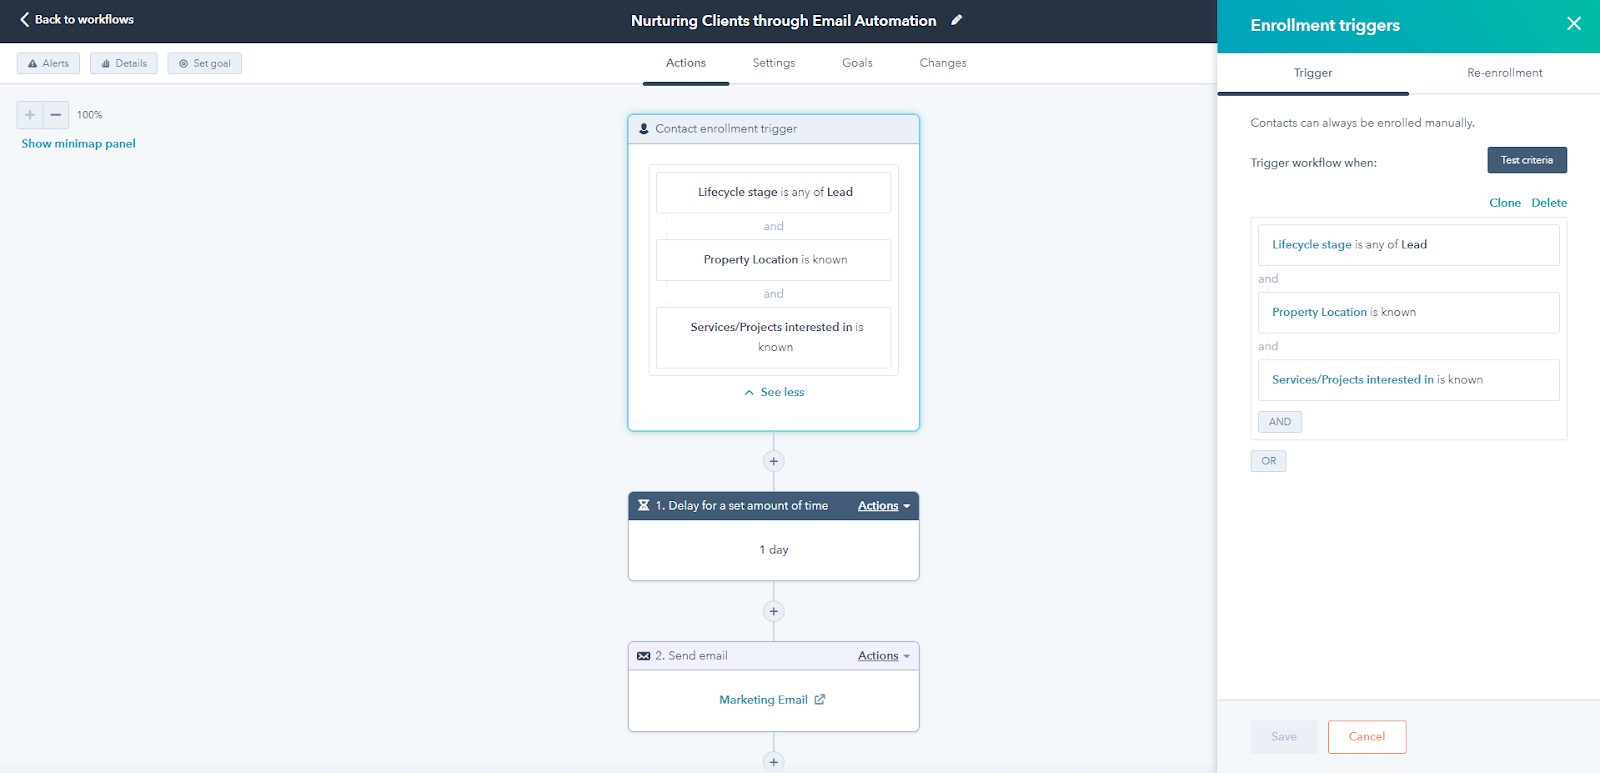
Task: Open the Alerts button
Action: tap(48, 64)
